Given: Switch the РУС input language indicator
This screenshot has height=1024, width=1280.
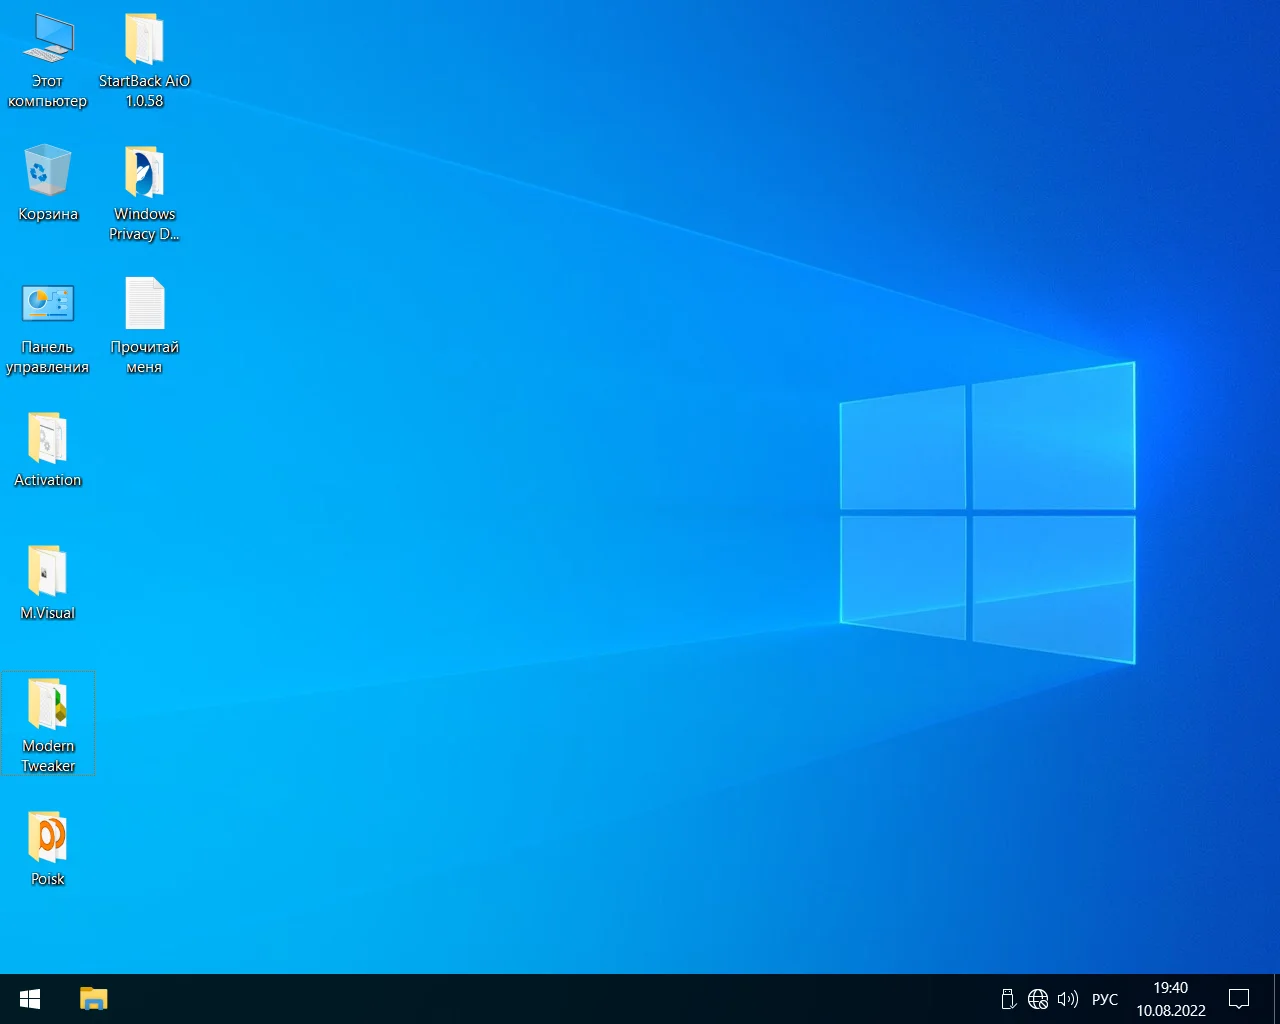Looking at the screenshot, I should click(1104, 999).
